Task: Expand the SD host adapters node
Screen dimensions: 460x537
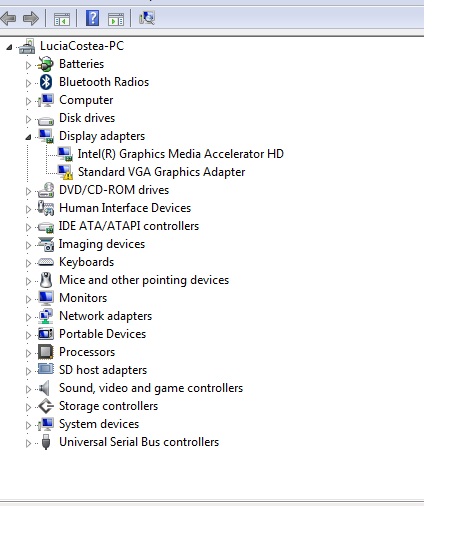Action: [28, 371]
